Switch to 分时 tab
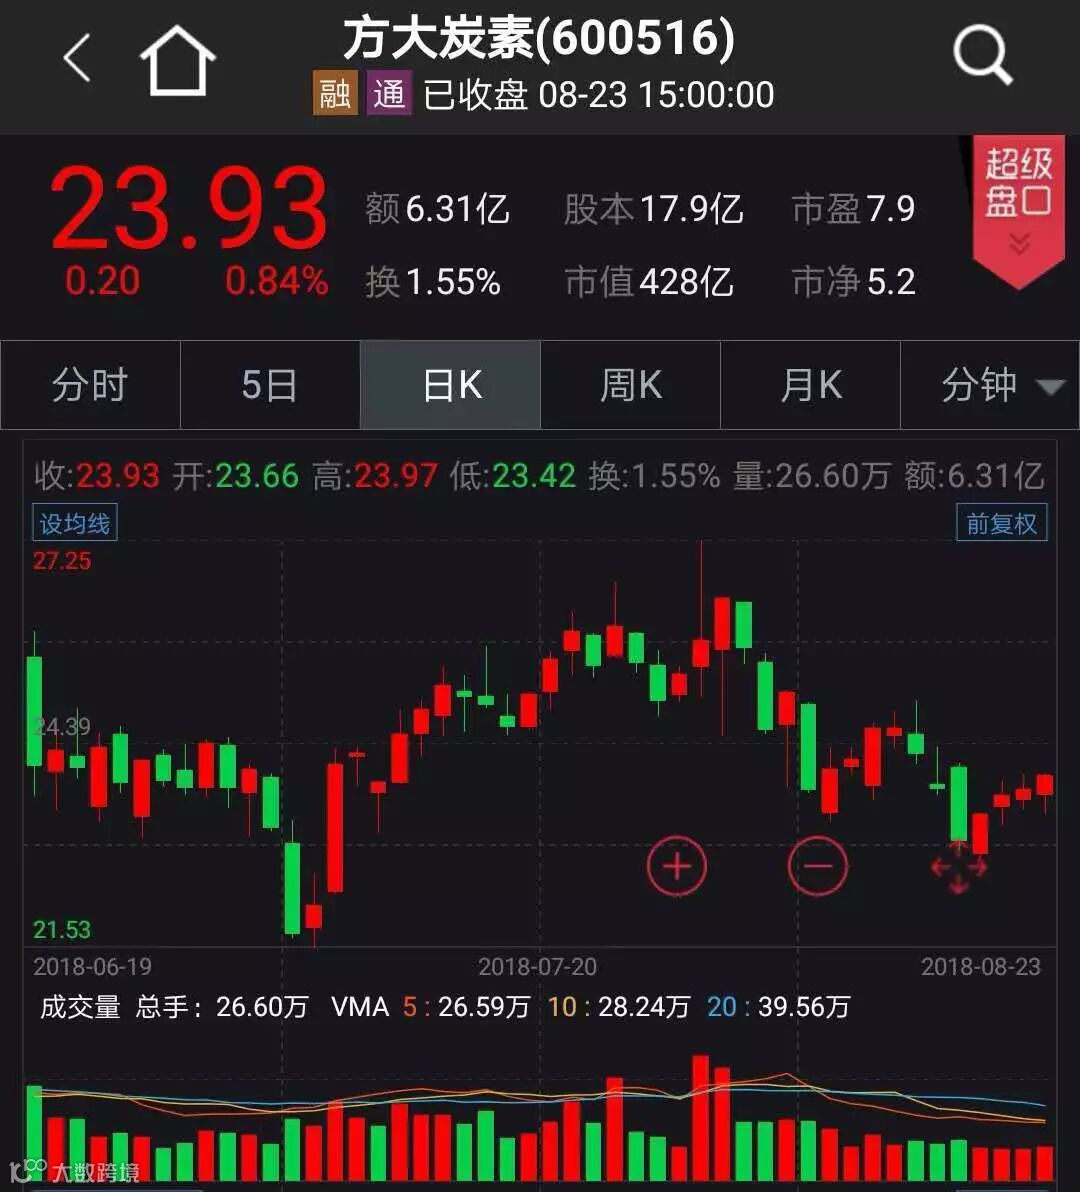This screenshot has height=1192, width=1080. click(x=90, y=385)
